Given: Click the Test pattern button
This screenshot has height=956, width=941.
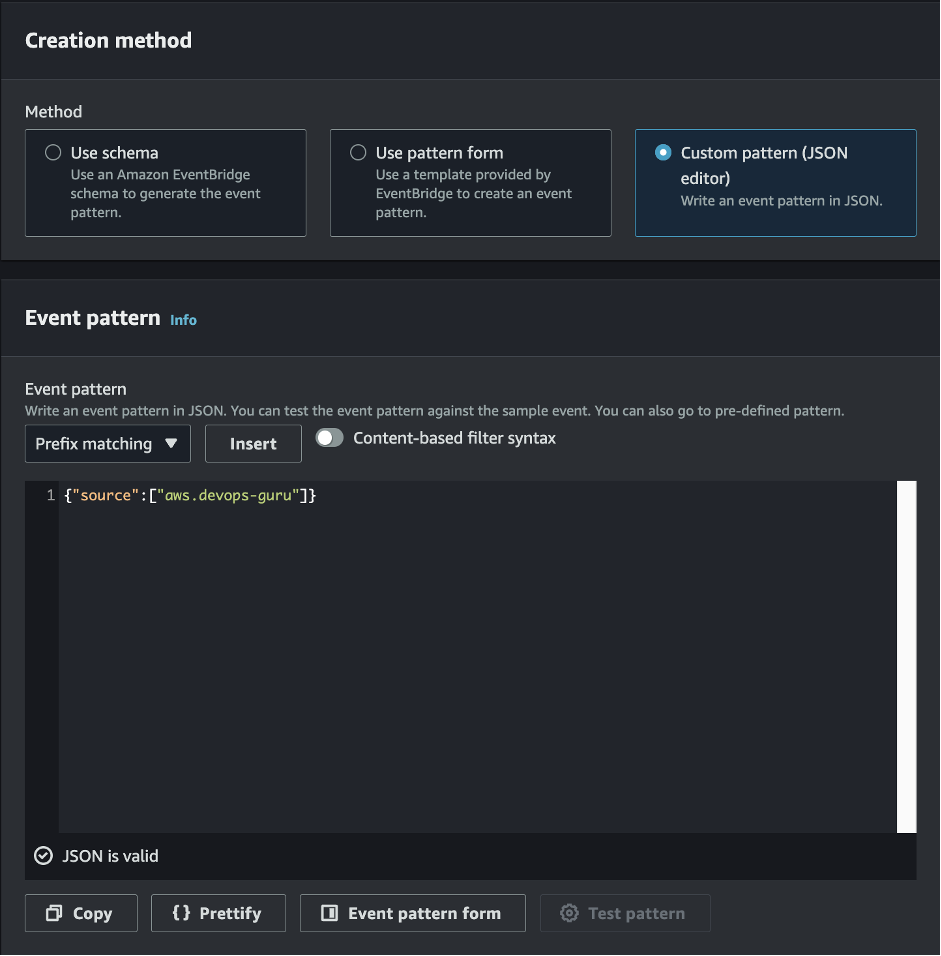Looking at the screenshot, I should click(625, 913).
